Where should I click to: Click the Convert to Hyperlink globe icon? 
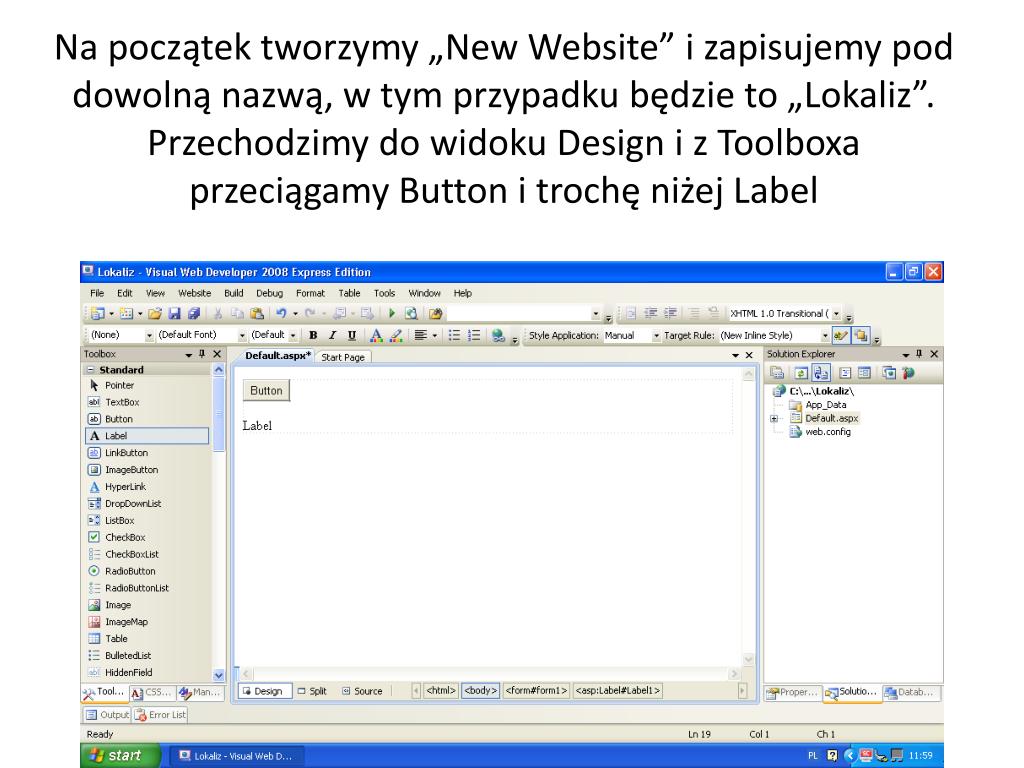point(498,335)
